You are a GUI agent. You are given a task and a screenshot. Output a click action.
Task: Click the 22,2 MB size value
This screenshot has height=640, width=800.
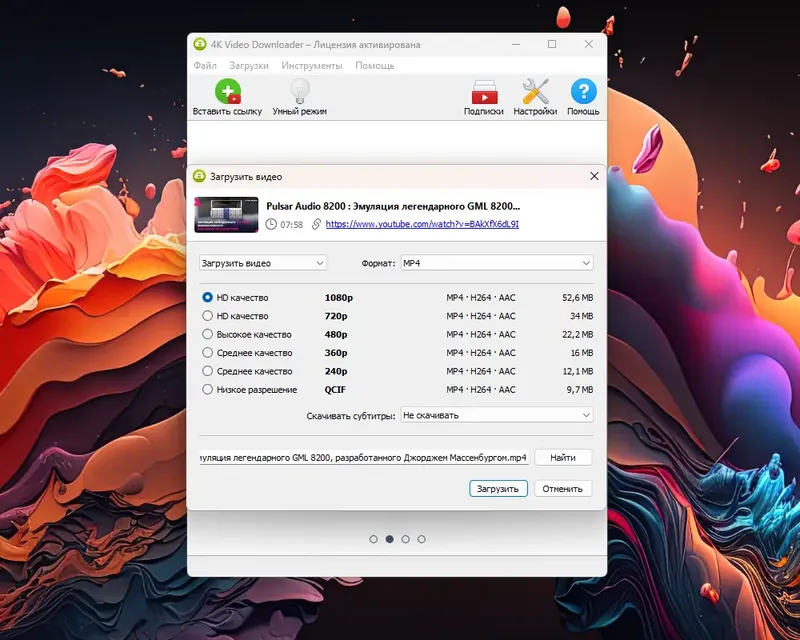pyautogui.click(x=578, y=334)
